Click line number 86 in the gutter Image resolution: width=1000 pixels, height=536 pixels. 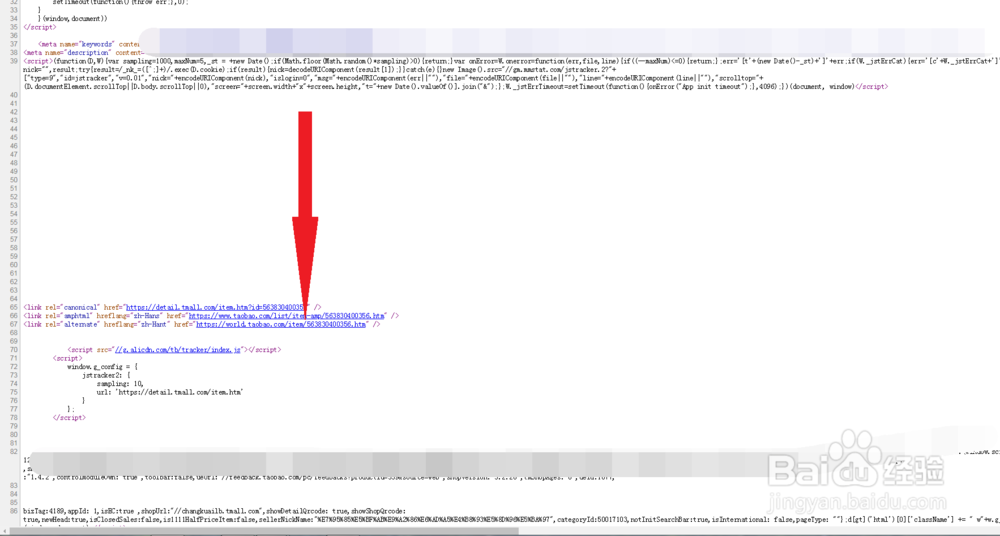[x=14, y=511]
